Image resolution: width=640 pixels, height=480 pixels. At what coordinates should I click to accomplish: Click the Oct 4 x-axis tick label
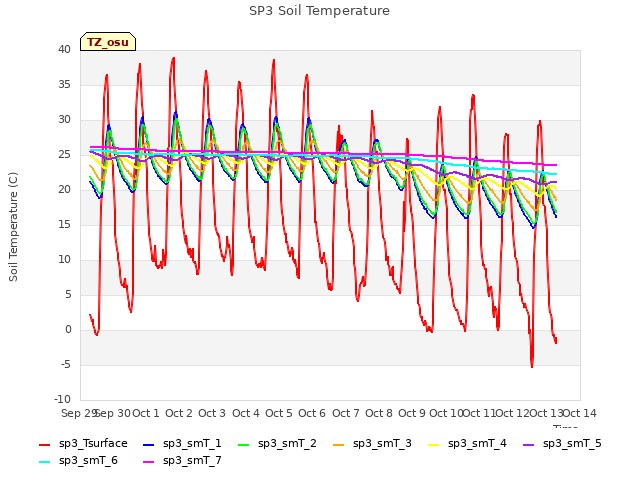(246, 413)
